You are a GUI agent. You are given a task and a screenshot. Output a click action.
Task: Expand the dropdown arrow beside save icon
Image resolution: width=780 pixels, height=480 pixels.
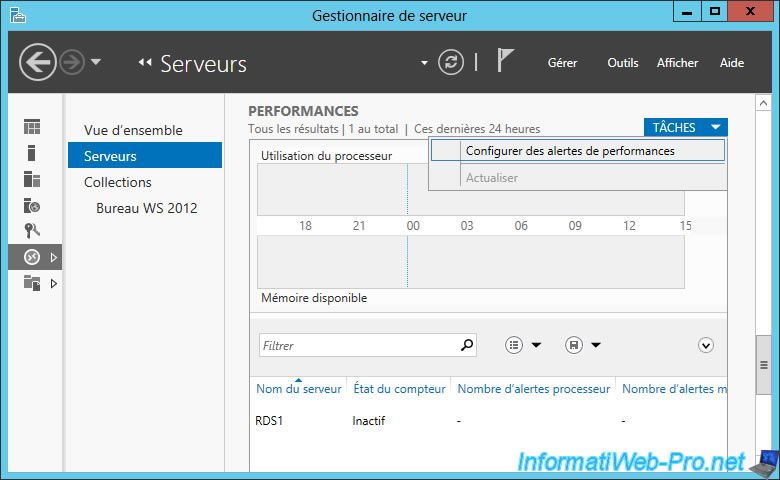(x=596, y=345)
